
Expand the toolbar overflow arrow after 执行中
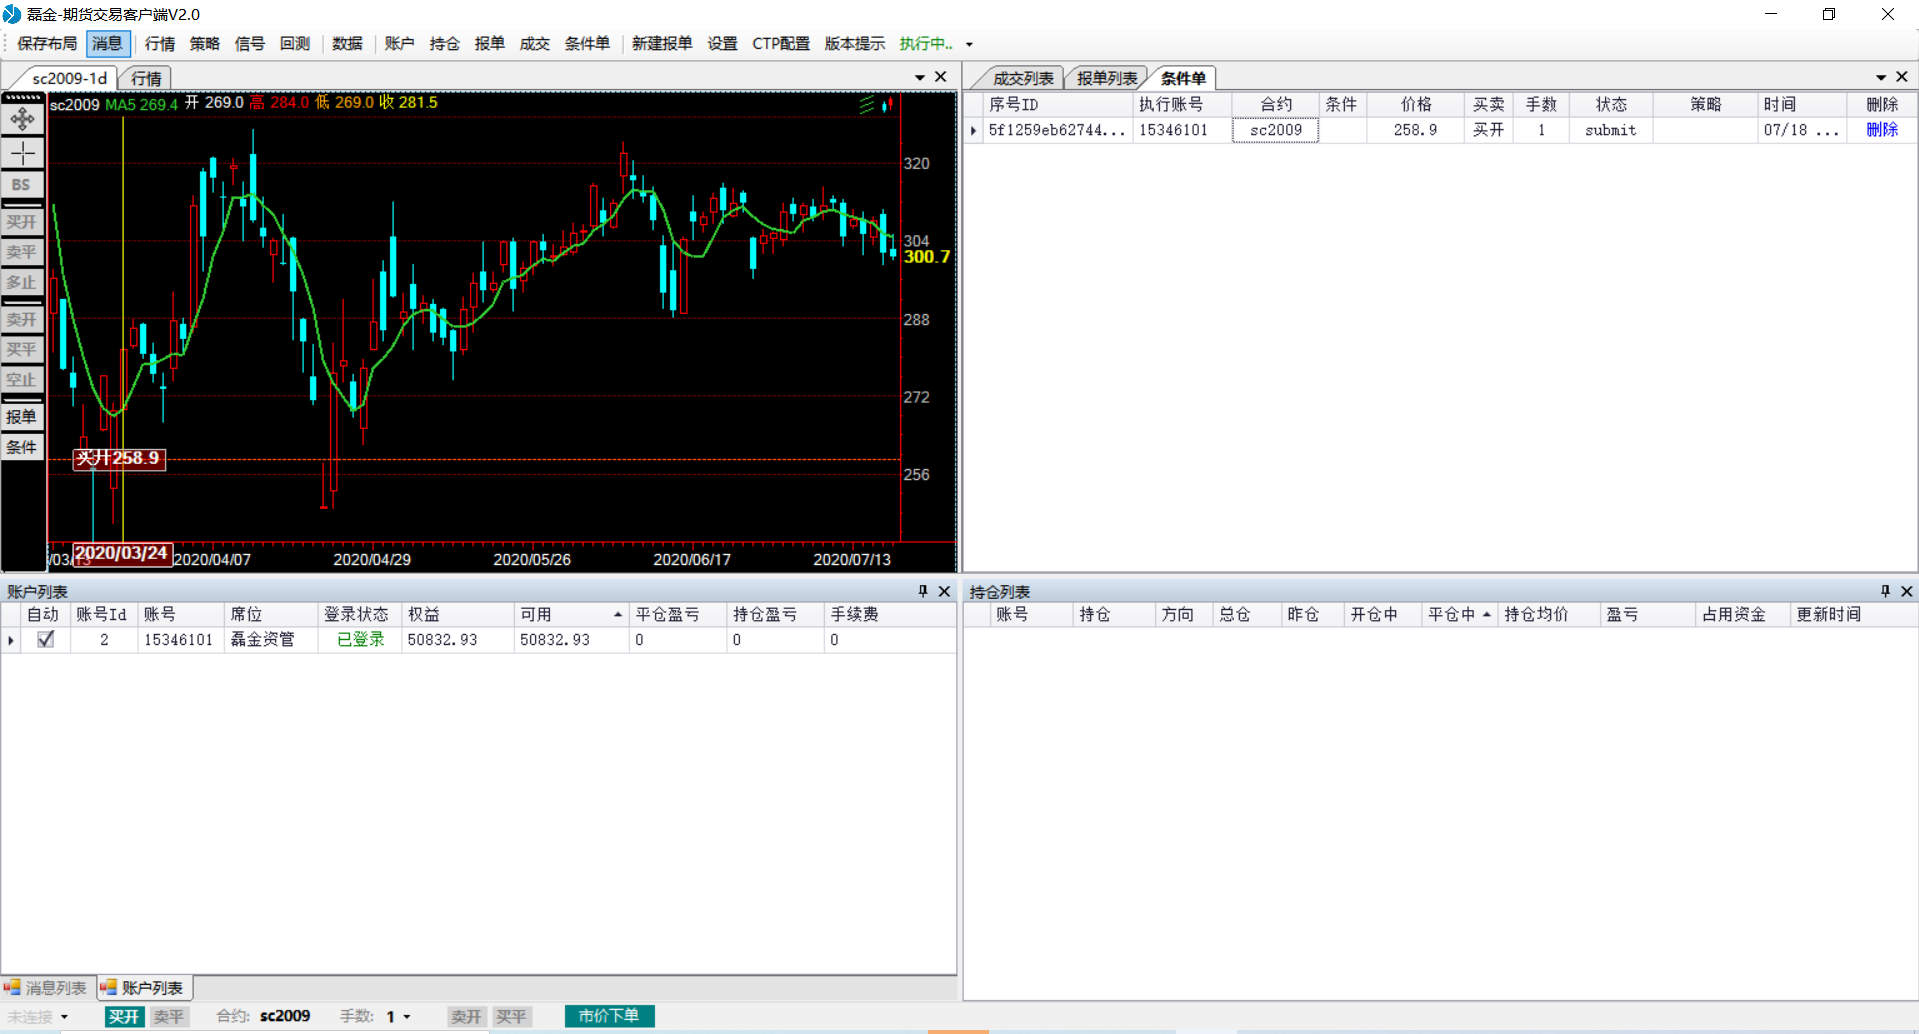pos(969,44)
